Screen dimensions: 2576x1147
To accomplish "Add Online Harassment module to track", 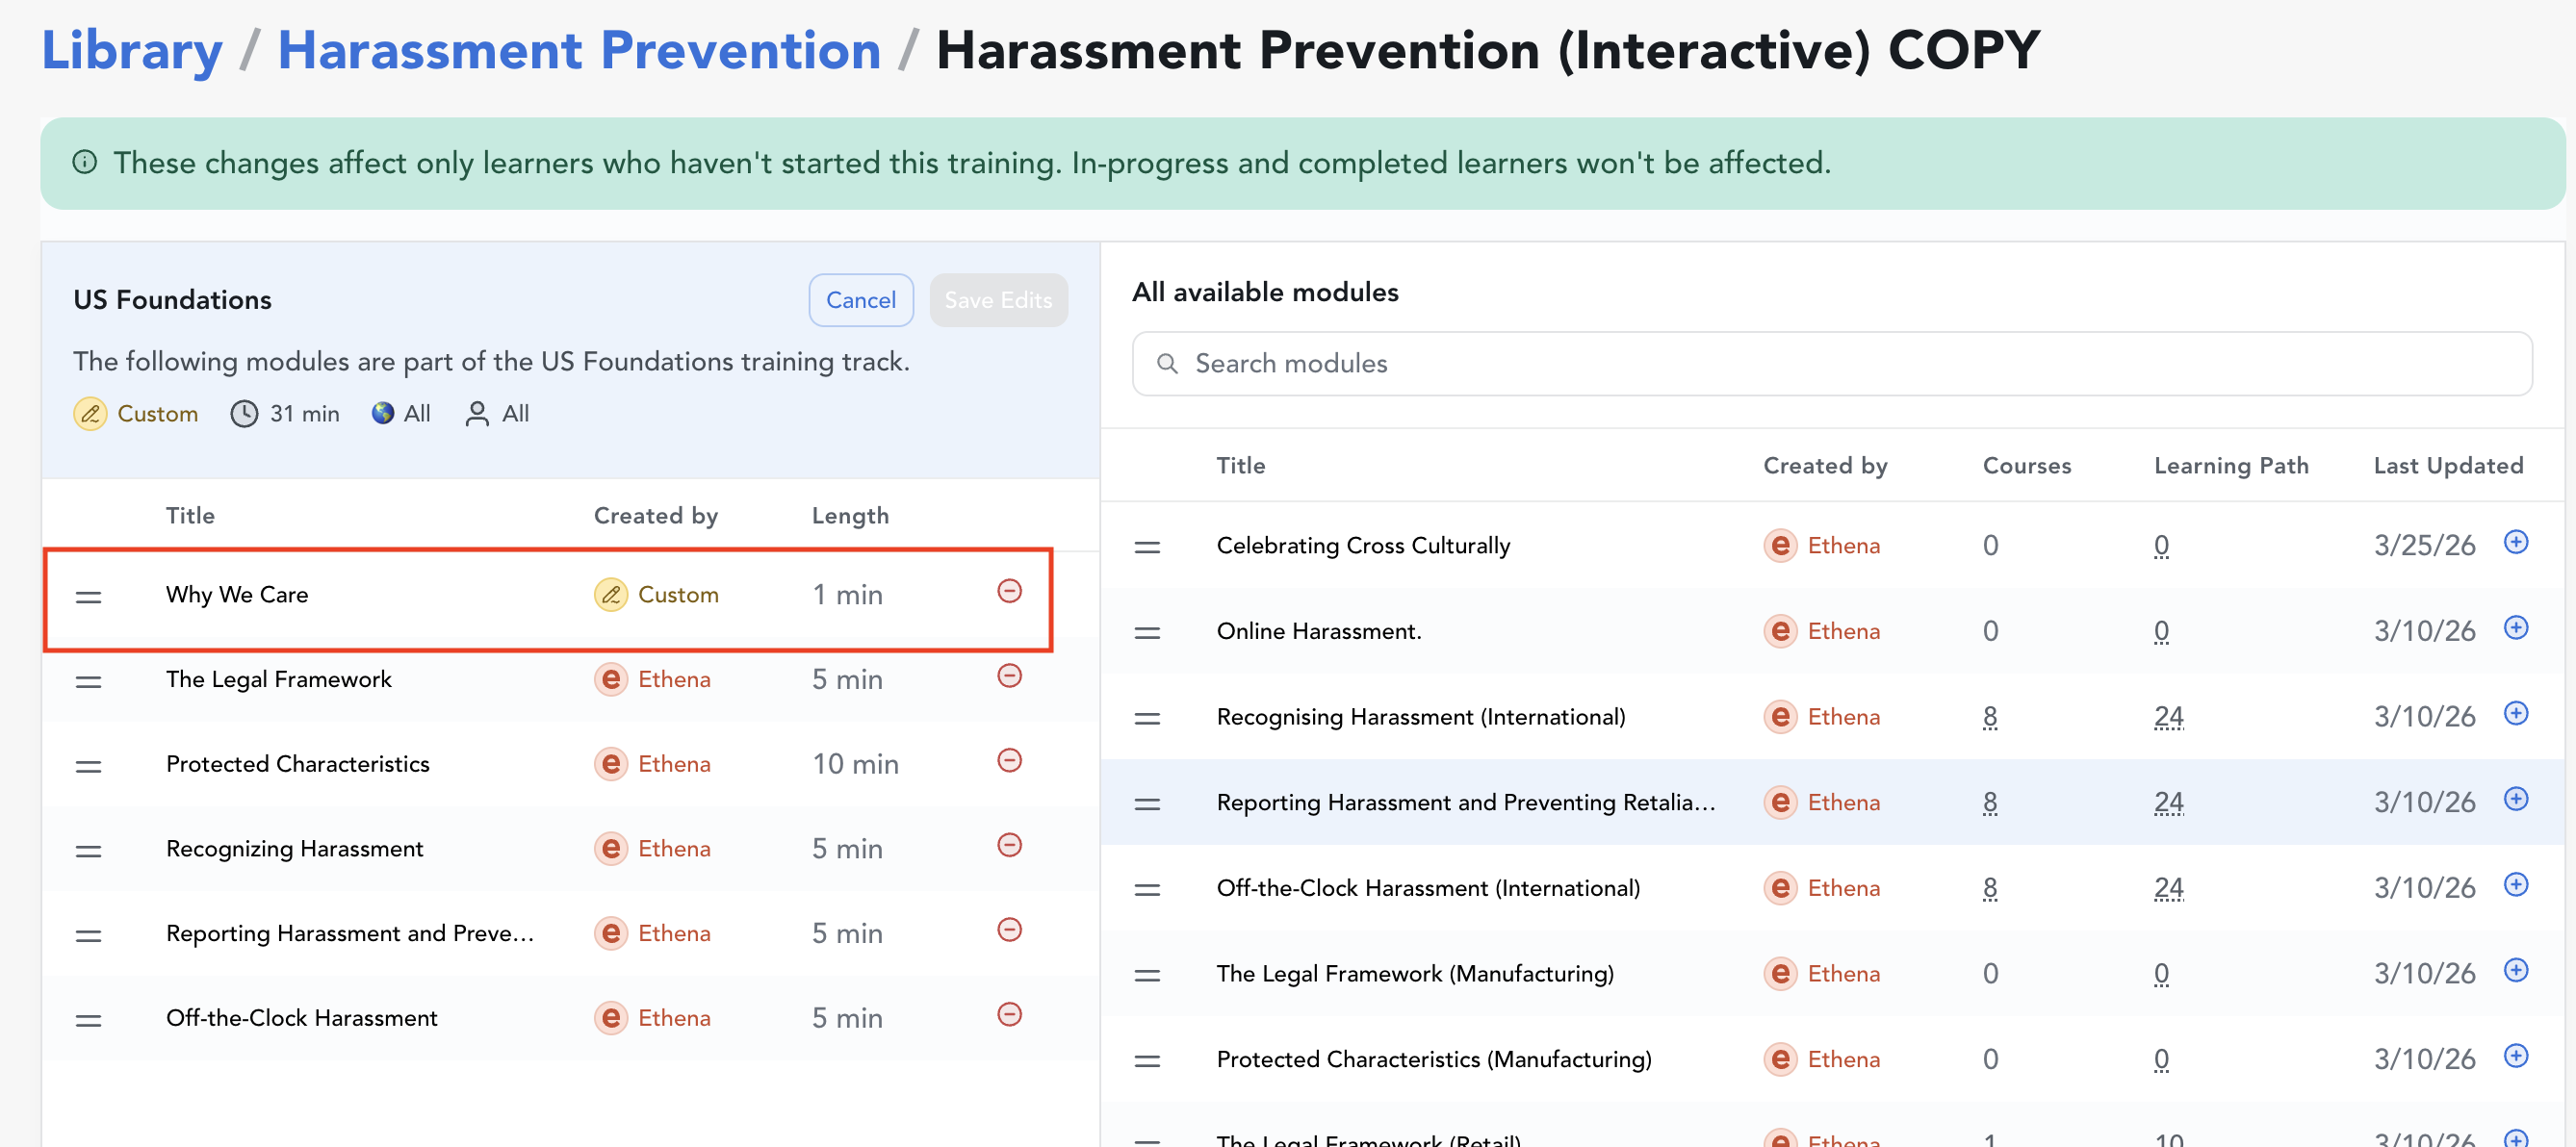I will click(x=2515, y=628).
